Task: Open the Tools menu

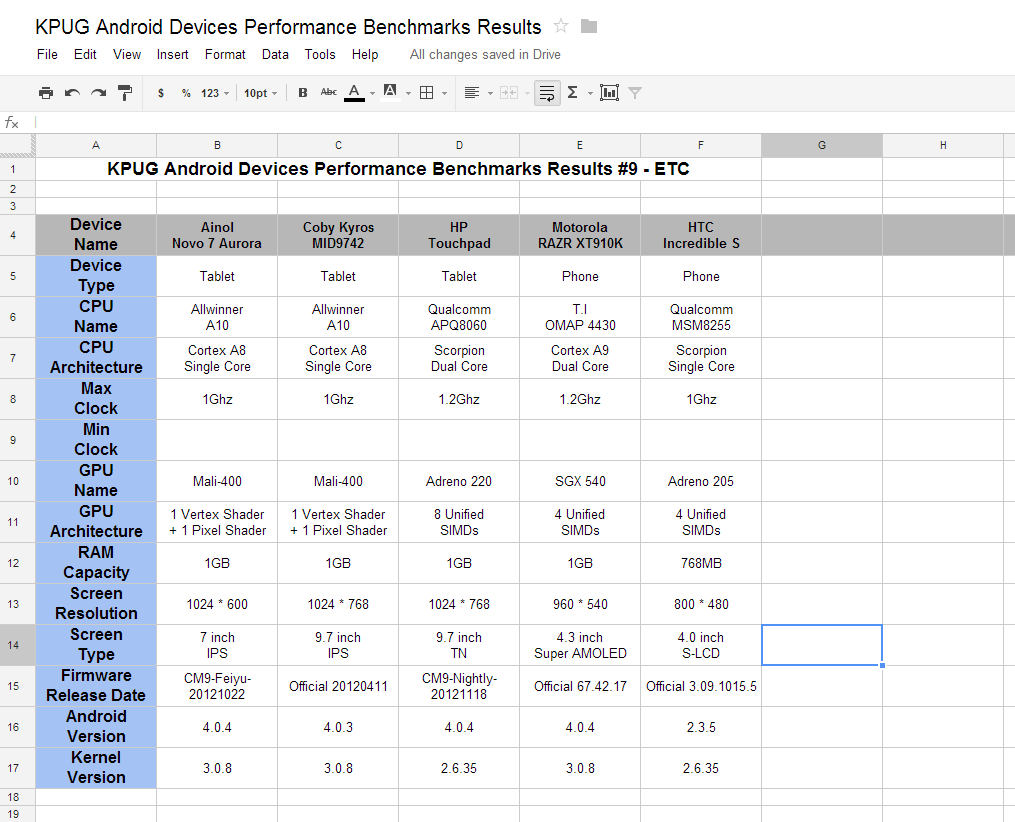Action: [x=320, y=54]
